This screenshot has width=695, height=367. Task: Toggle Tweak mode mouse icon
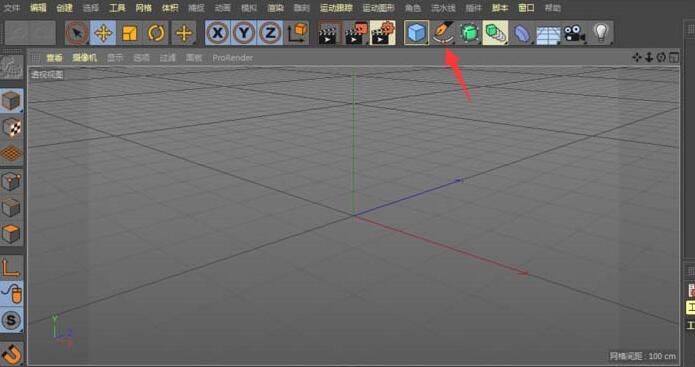[12, 293]
